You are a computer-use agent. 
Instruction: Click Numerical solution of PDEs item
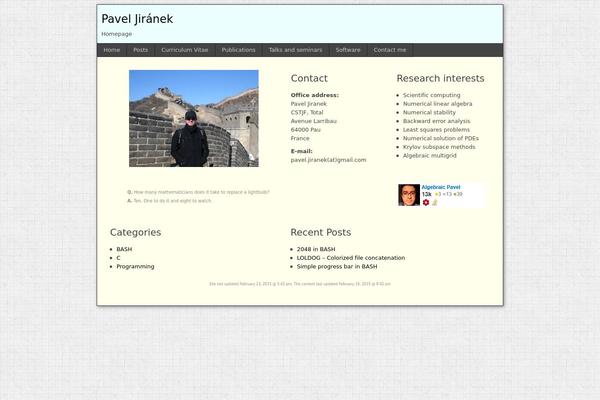pos(441,138)
